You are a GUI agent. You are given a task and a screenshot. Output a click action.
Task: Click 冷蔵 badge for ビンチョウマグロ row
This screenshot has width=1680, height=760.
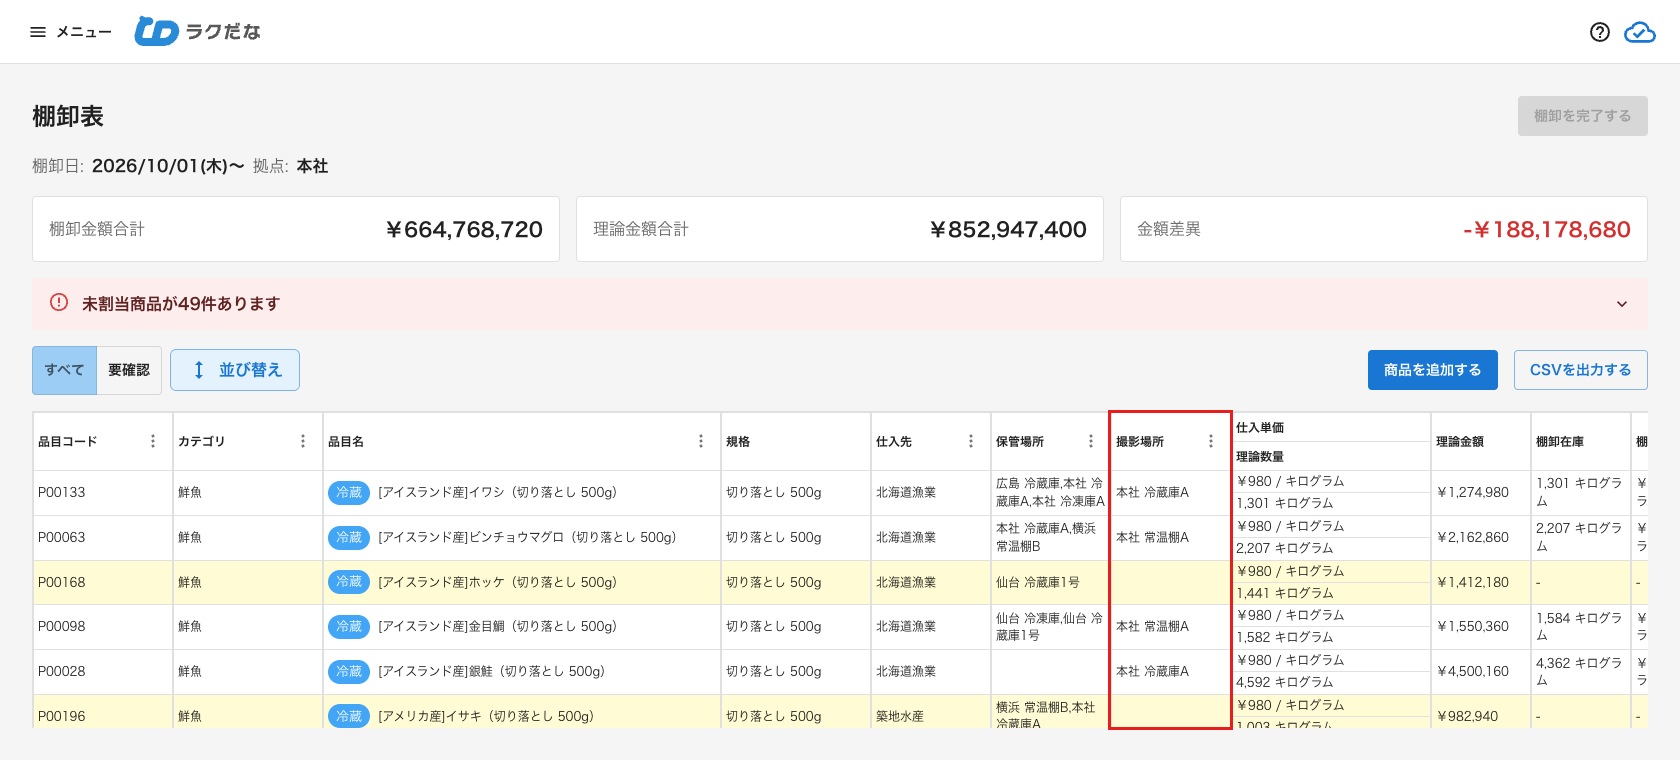pos(349,537)
